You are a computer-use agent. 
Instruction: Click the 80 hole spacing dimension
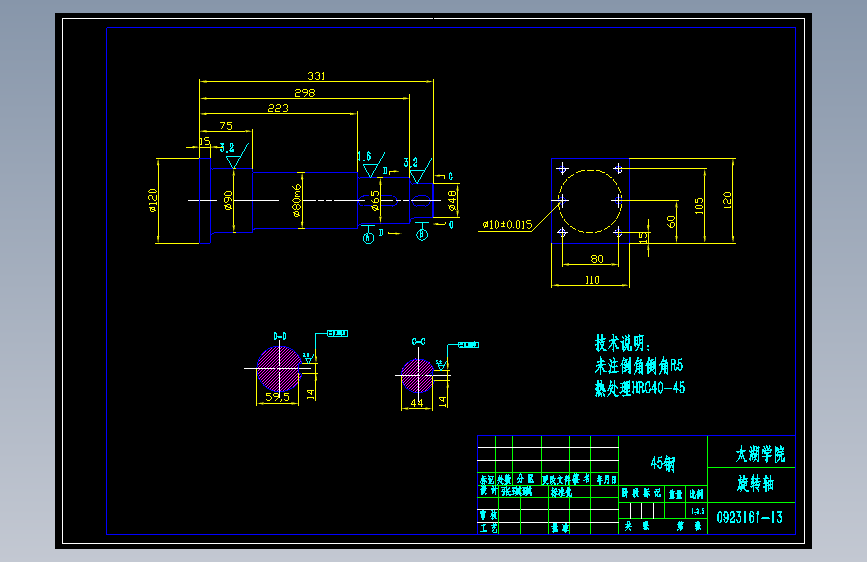(x=597, y=259)
